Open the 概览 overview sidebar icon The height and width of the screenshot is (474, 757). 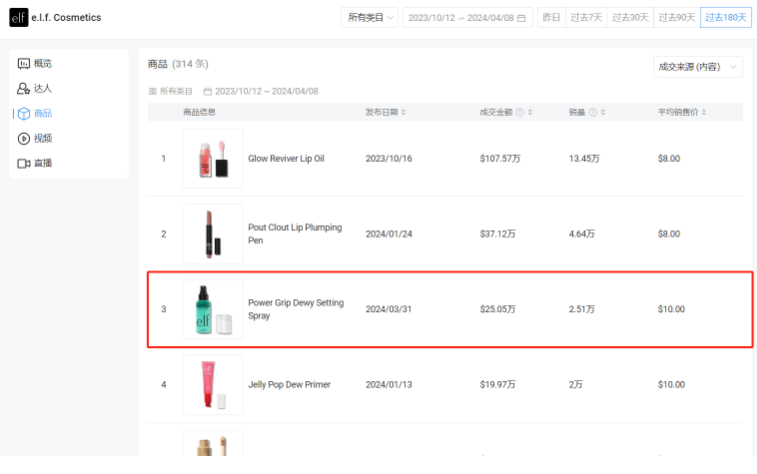tap(24, 64)
